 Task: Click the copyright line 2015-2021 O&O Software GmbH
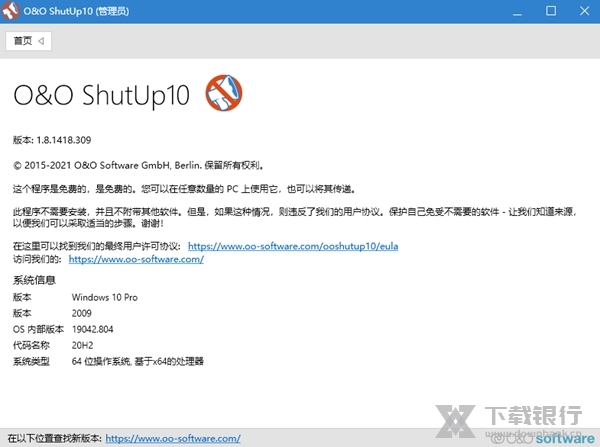click(x=139, y=165)
